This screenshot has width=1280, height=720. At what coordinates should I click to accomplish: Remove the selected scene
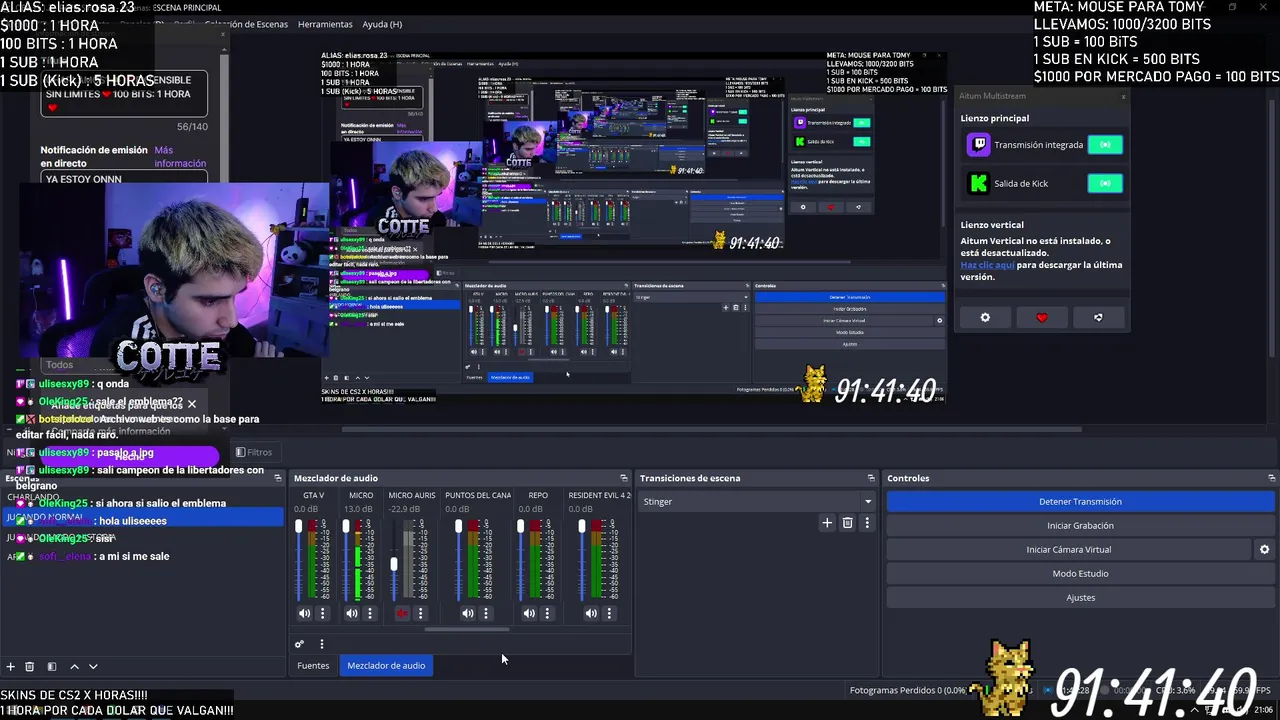tap(30, 666)
